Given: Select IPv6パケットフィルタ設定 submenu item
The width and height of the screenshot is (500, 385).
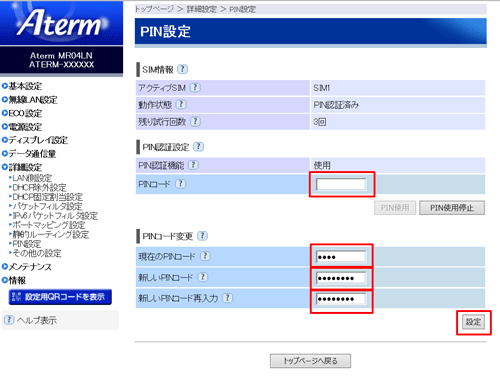Looking at the screenshot, I should (54, 215).
